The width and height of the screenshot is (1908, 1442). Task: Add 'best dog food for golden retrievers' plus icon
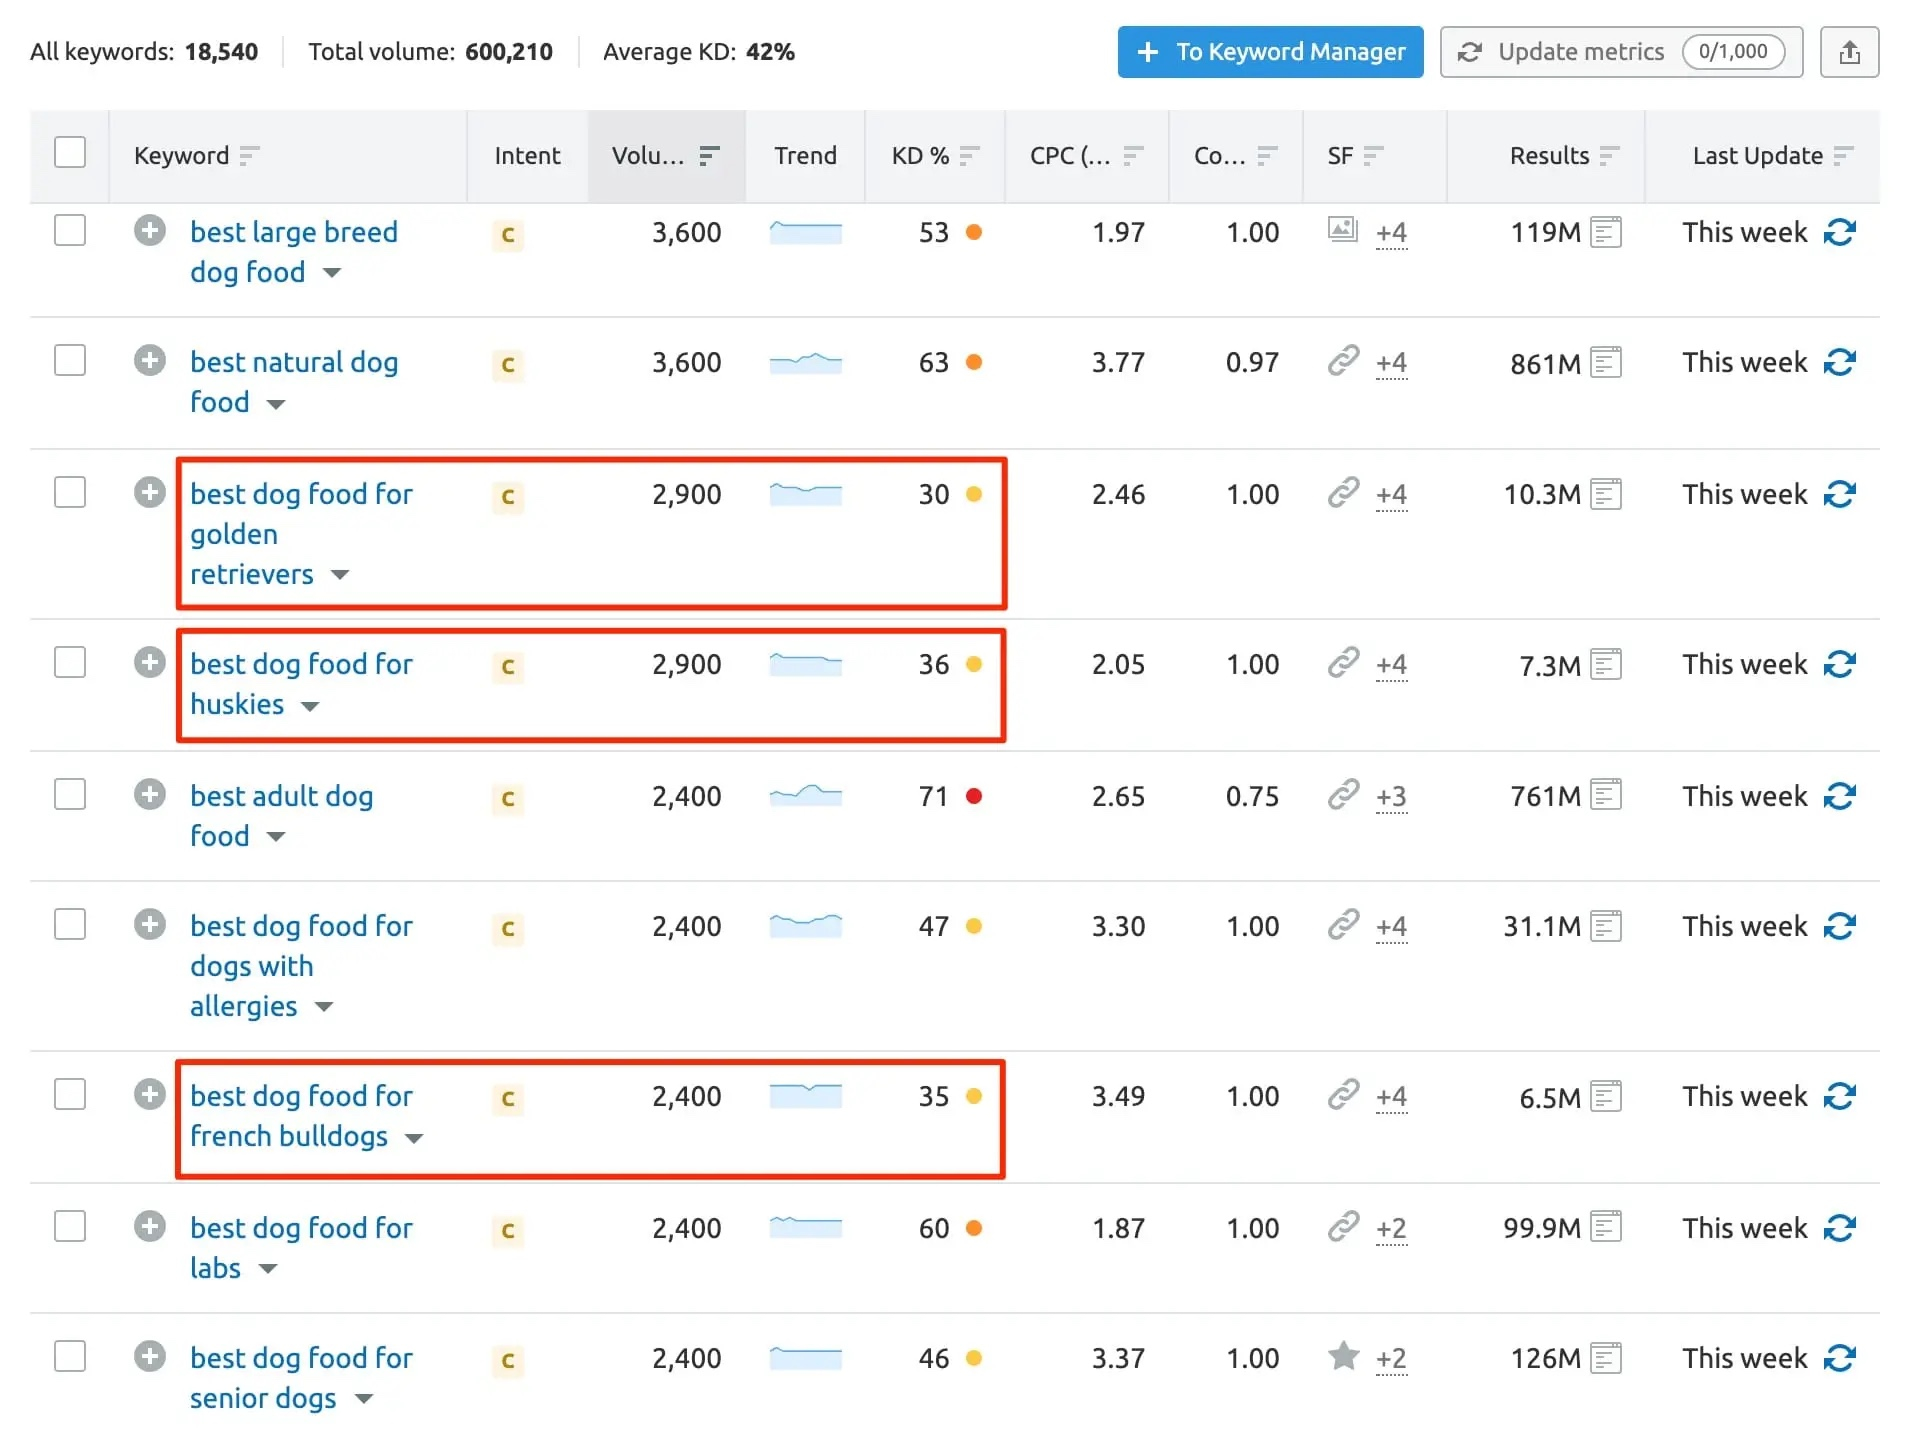pos(150,493)
